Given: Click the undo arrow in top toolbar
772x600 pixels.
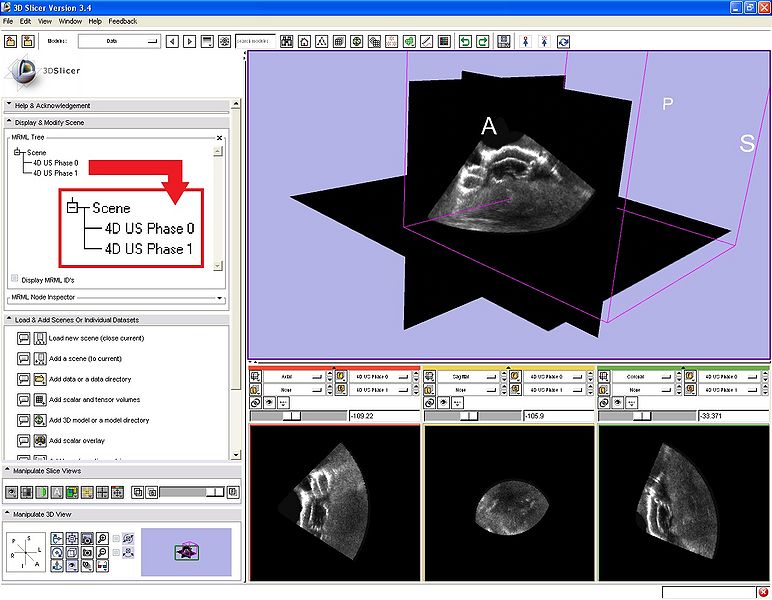Looking at the screenshot, I should 465,42.
